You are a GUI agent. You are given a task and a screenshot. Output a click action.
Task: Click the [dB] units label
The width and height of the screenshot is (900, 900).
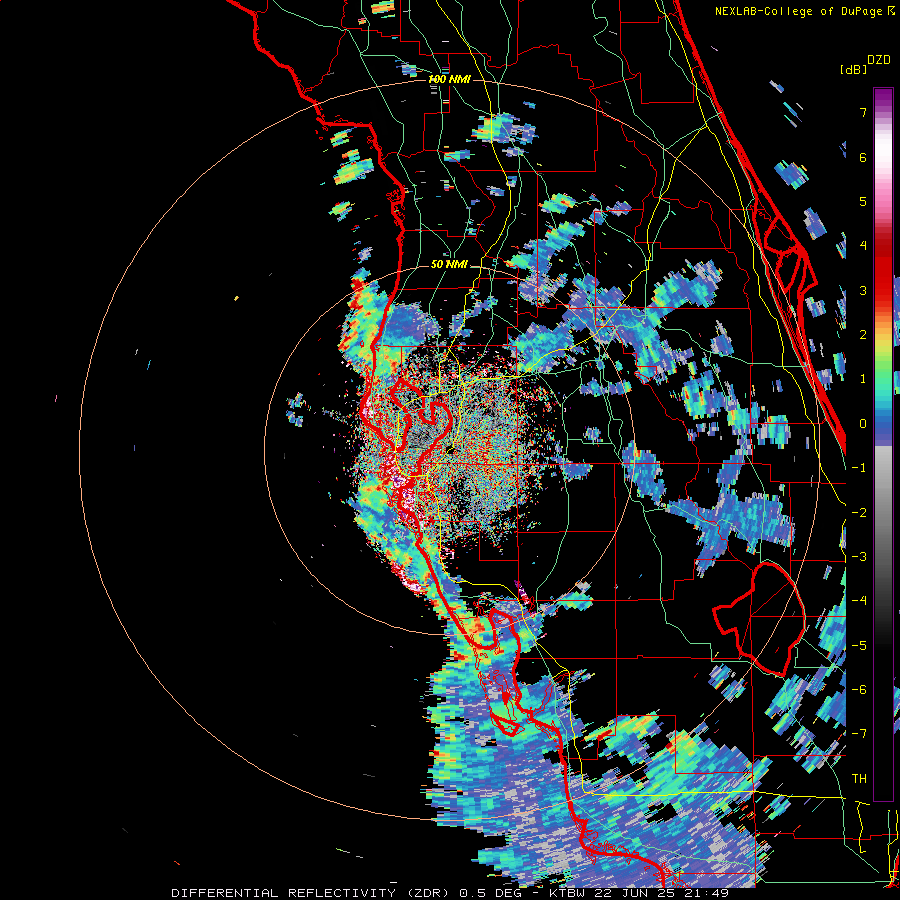click(x=854, y=69)
